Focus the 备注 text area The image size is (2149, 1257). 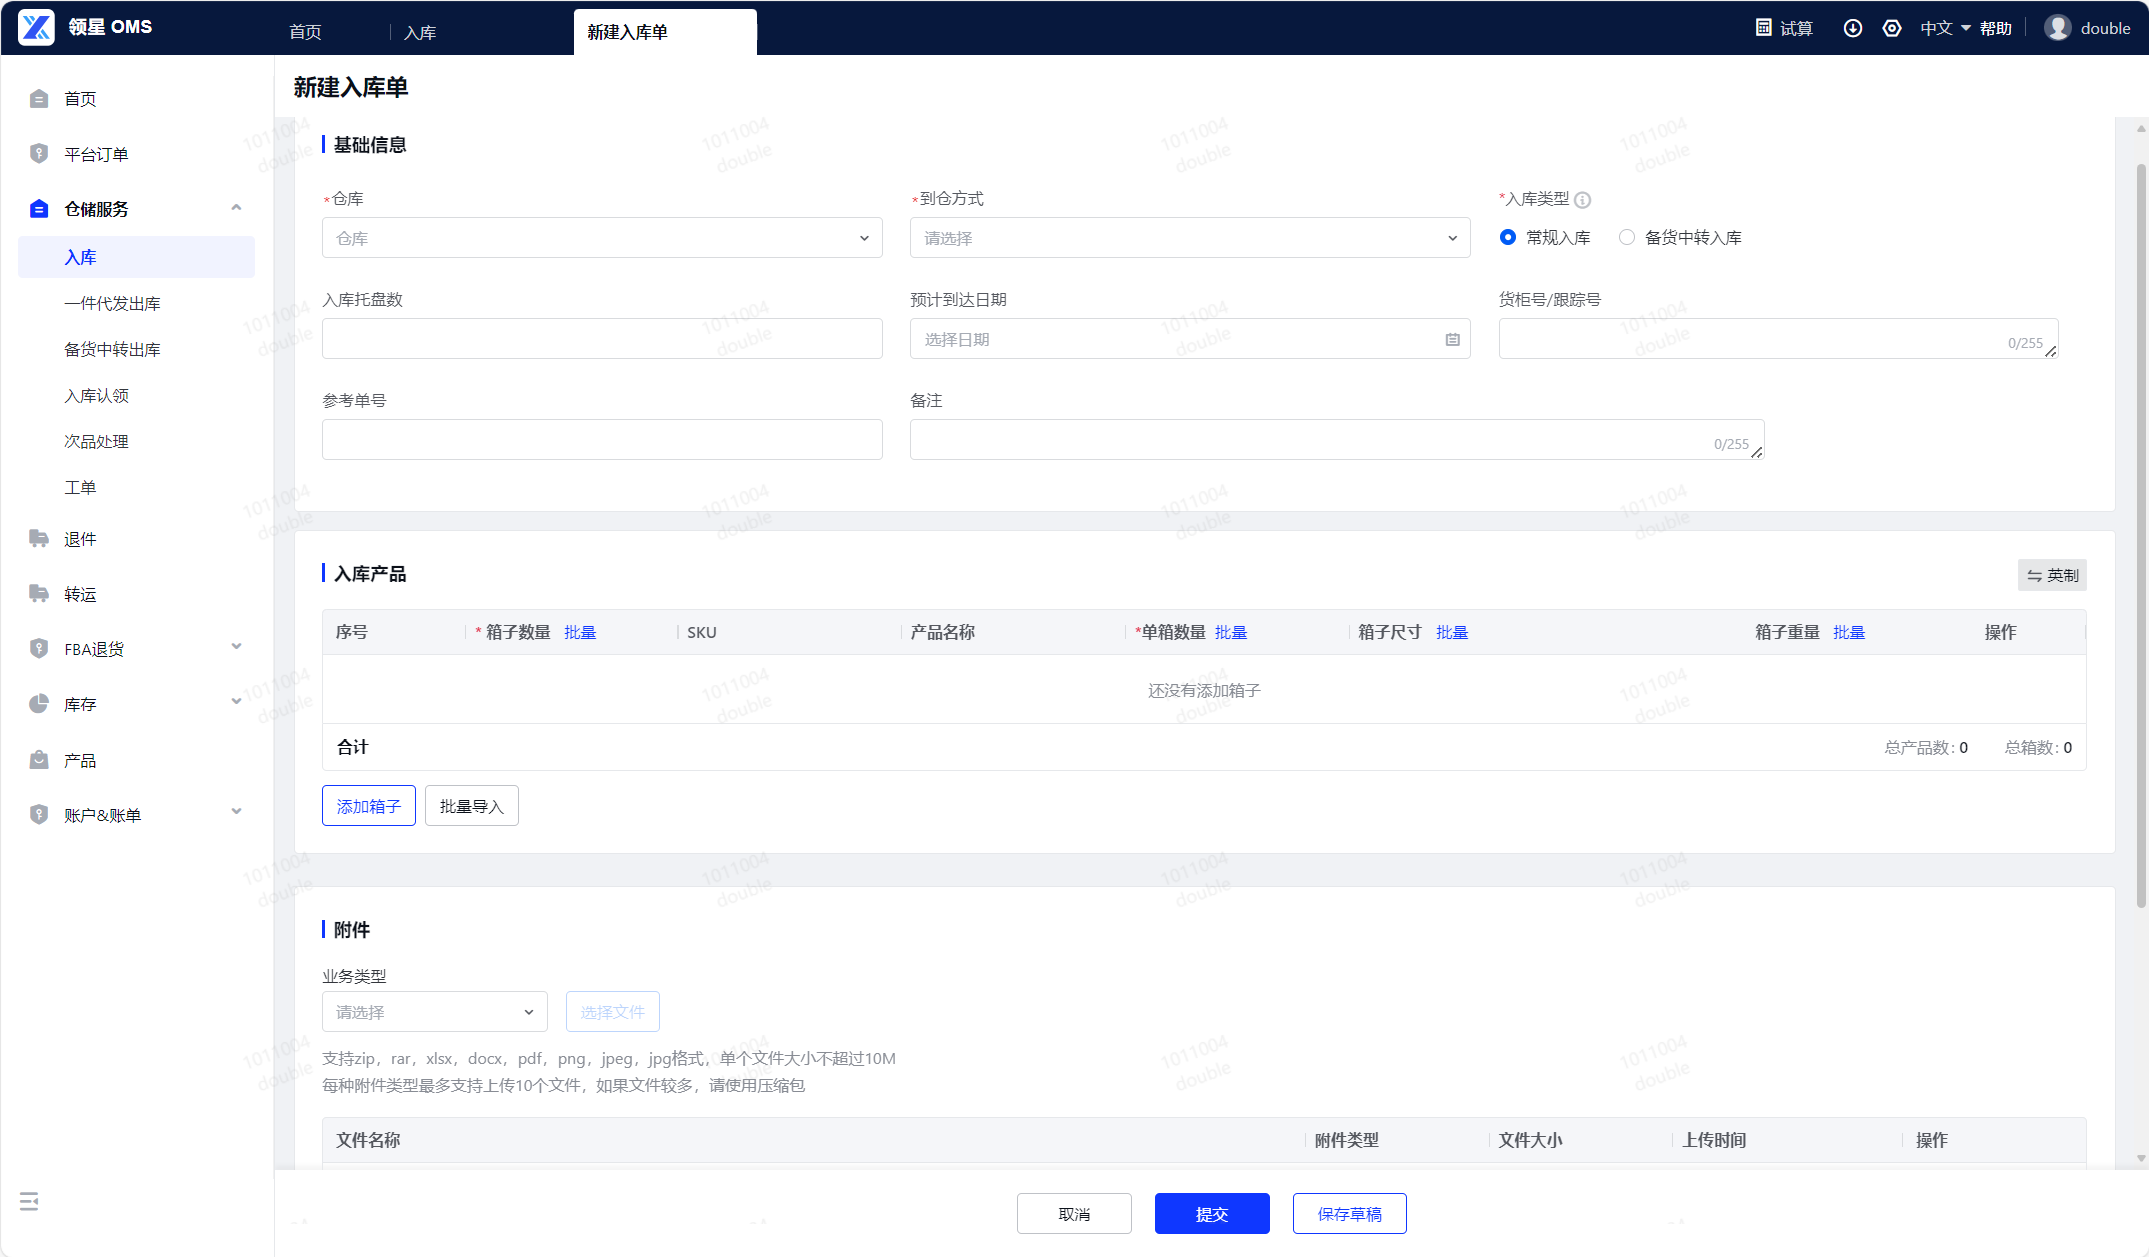pyautogui.click(x=1337, y=440)
